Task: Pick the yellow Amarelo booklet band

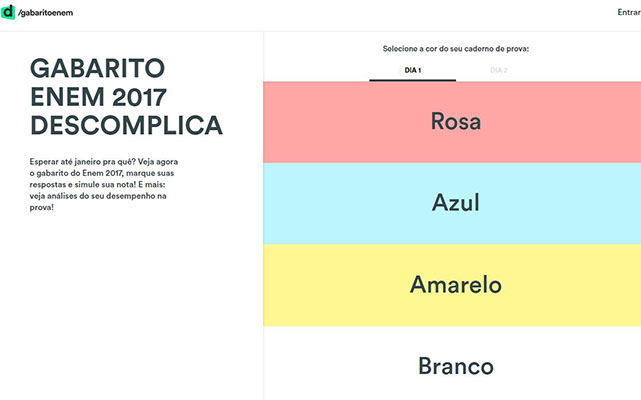Action: click(x=452, y=285)
